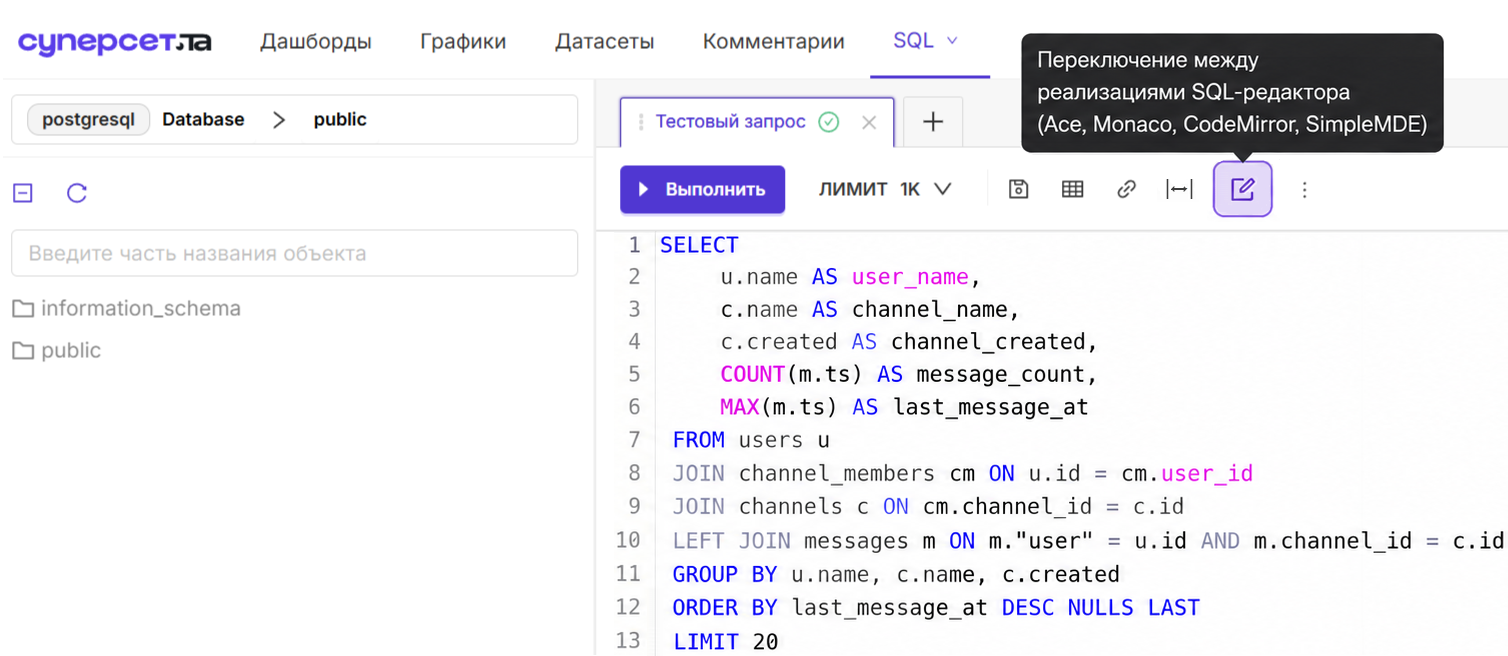
Task: Go to the Датасеты page
Action: [x=604, y=42]
